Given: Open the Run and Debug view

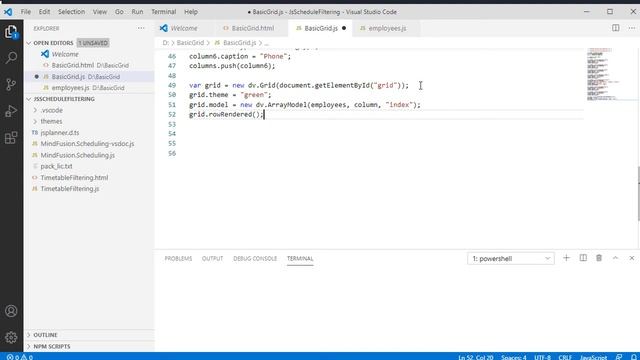Looking at the screenshot, I should 11,111.
